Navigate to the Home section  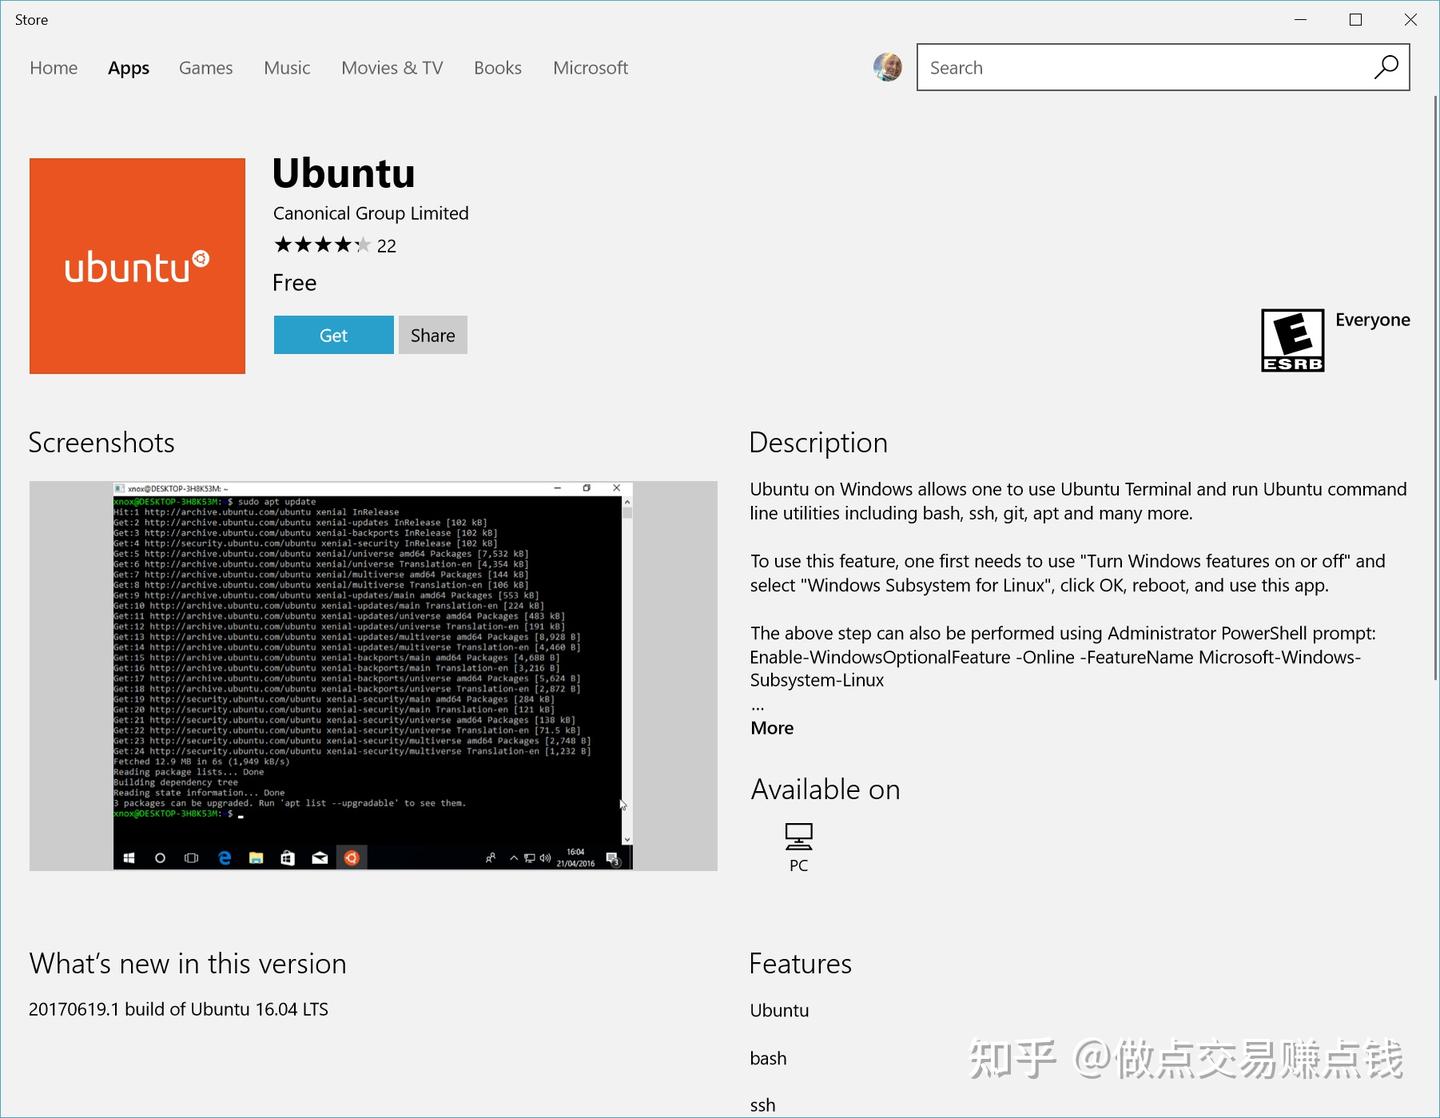53,67
